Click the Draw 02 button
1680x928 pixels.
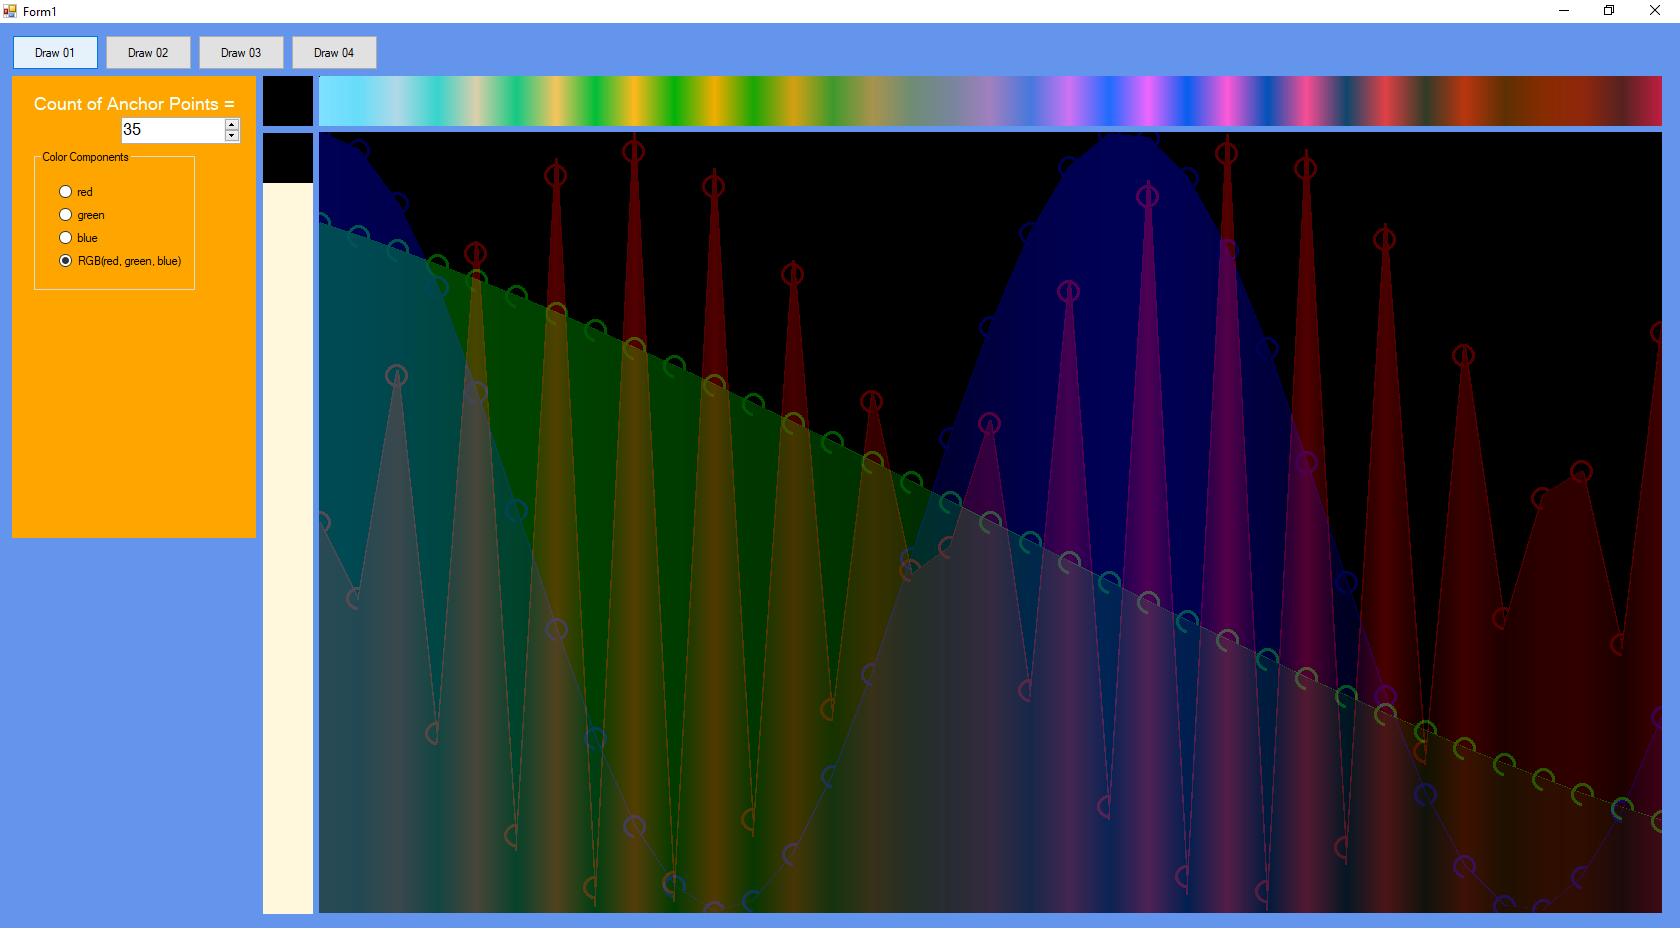click(x=148, y=53)
